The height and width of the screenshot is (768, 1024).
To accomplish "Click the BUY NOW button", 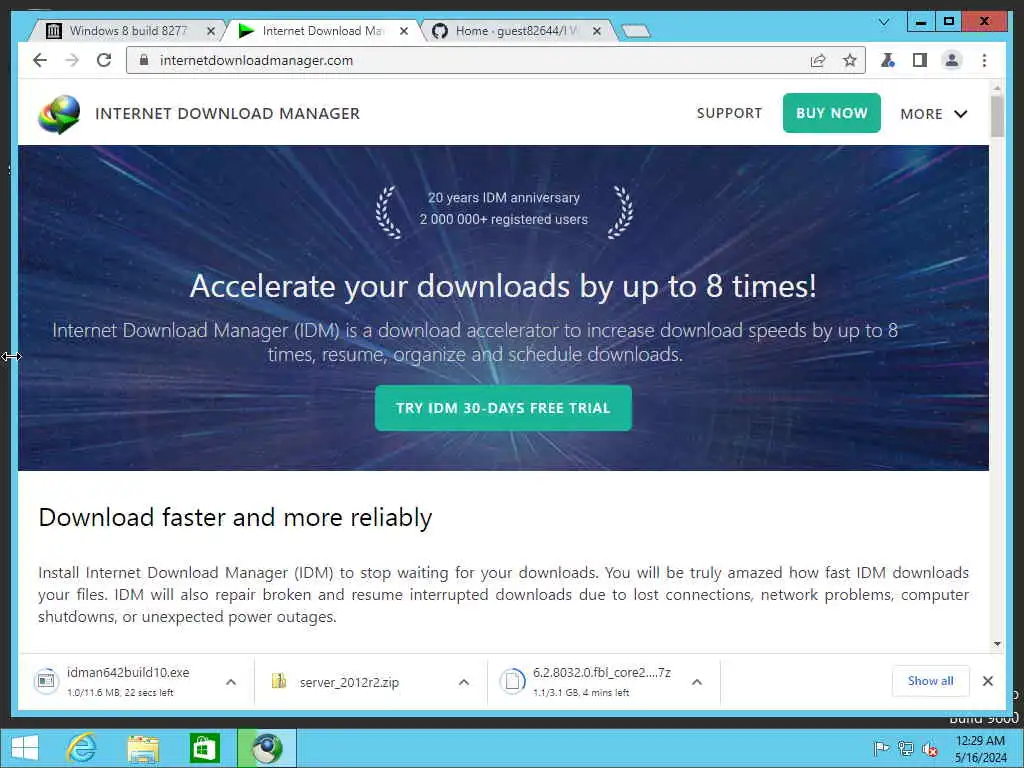I will [831, 113].
